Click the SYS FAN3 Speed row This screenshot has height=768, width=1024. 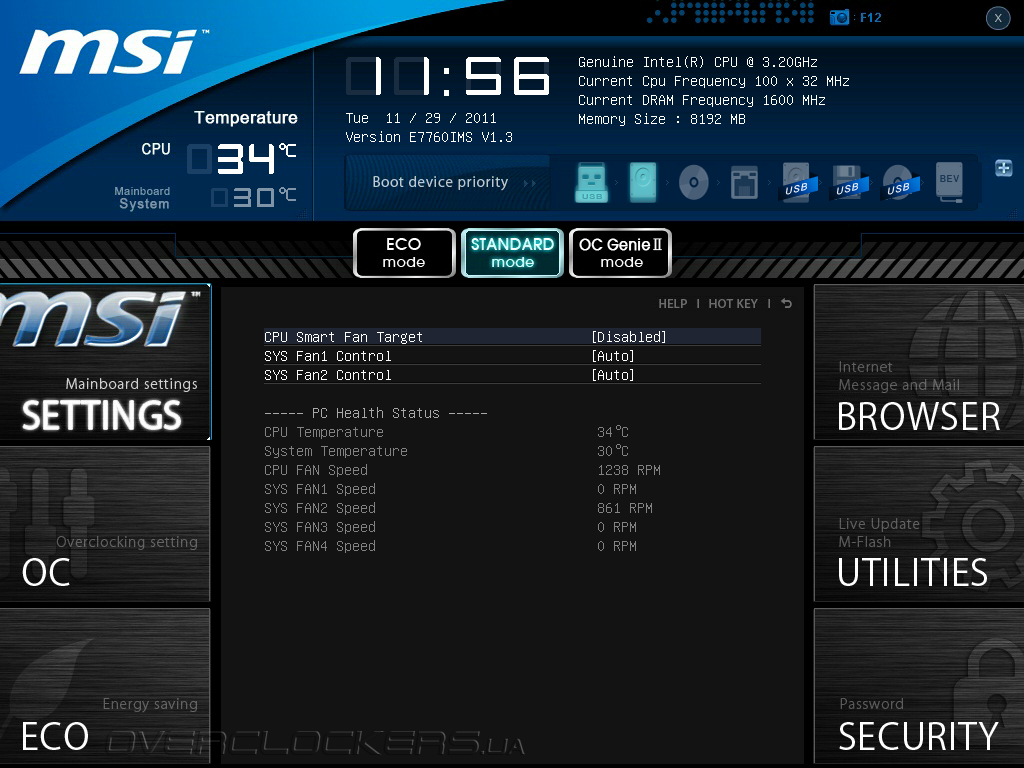pos(451,527)
